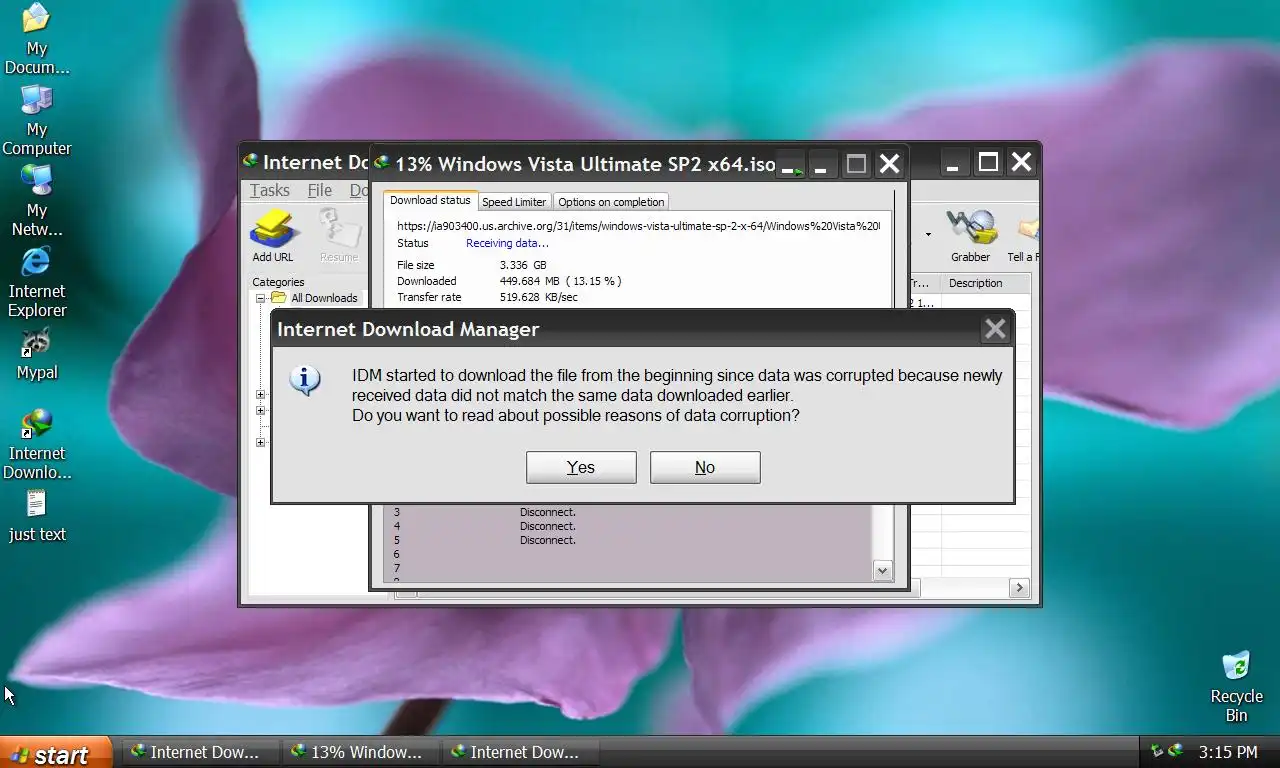Click the blue info icon in the message dialog
Viewport: 1280px width, 768px height.
(305, 380)
